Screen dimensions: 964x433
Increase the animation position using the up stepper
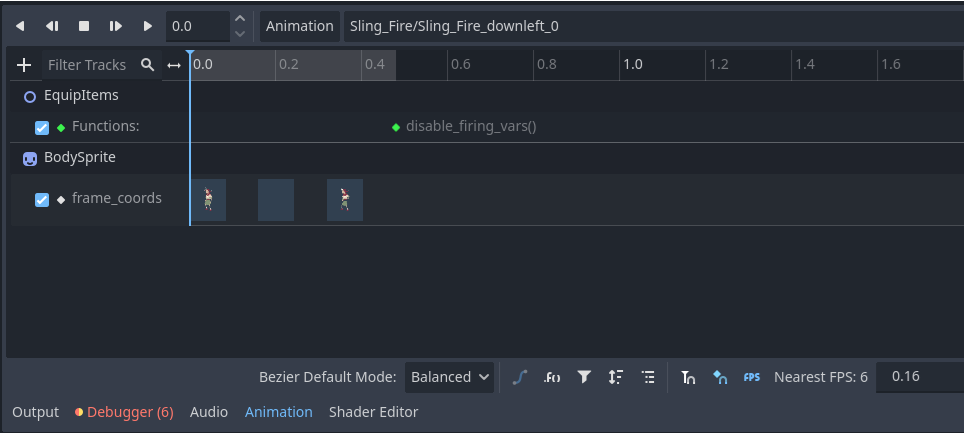tap(239, 19)
